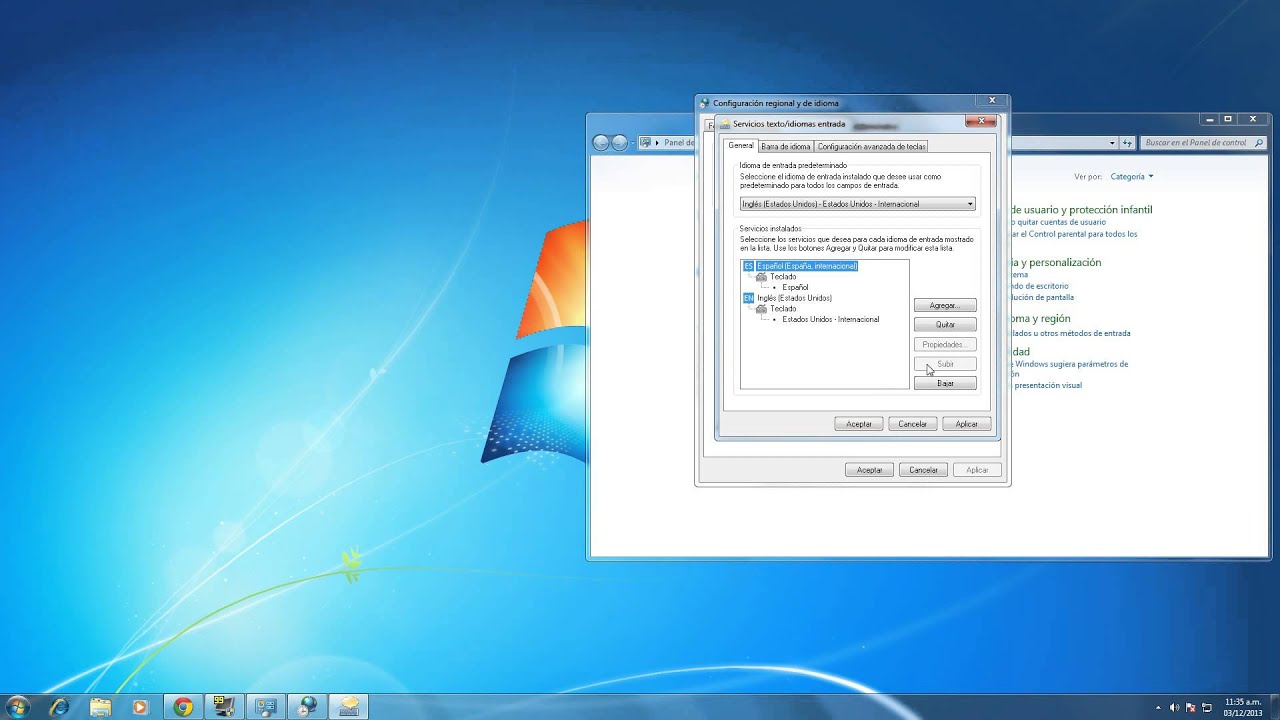1280x720 pixels.
Task: Click Aplicar in text services dialog
Action: (966, 424)
